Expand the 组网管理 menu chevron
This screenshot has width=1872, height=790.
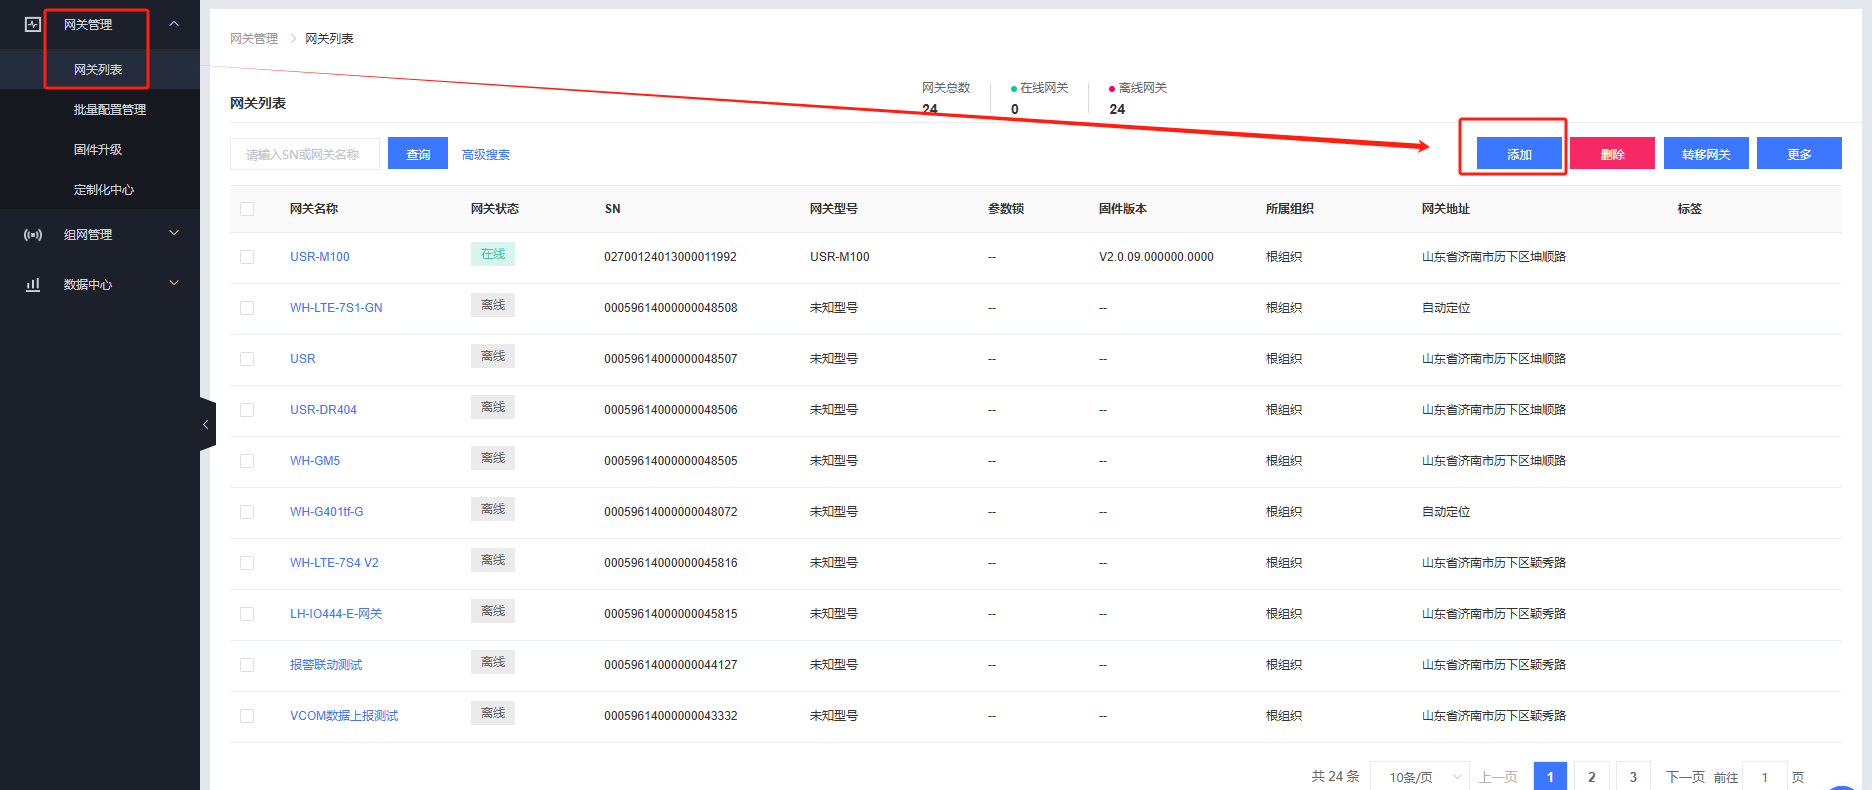[174, 234]
